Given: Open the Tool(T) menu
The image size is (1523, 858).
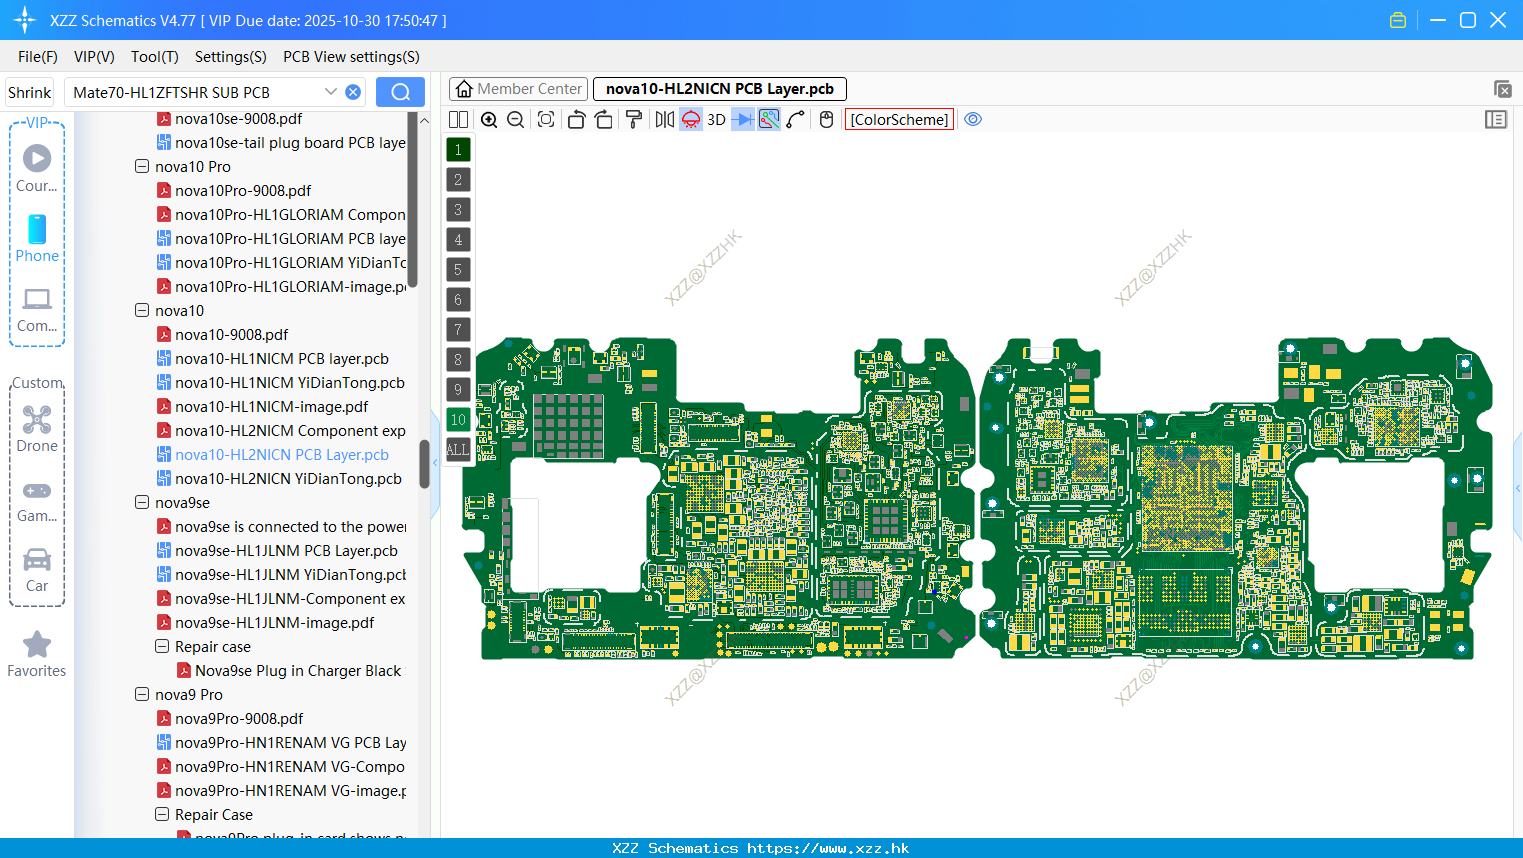Looking at the screenshot, I should pos(155,57).
